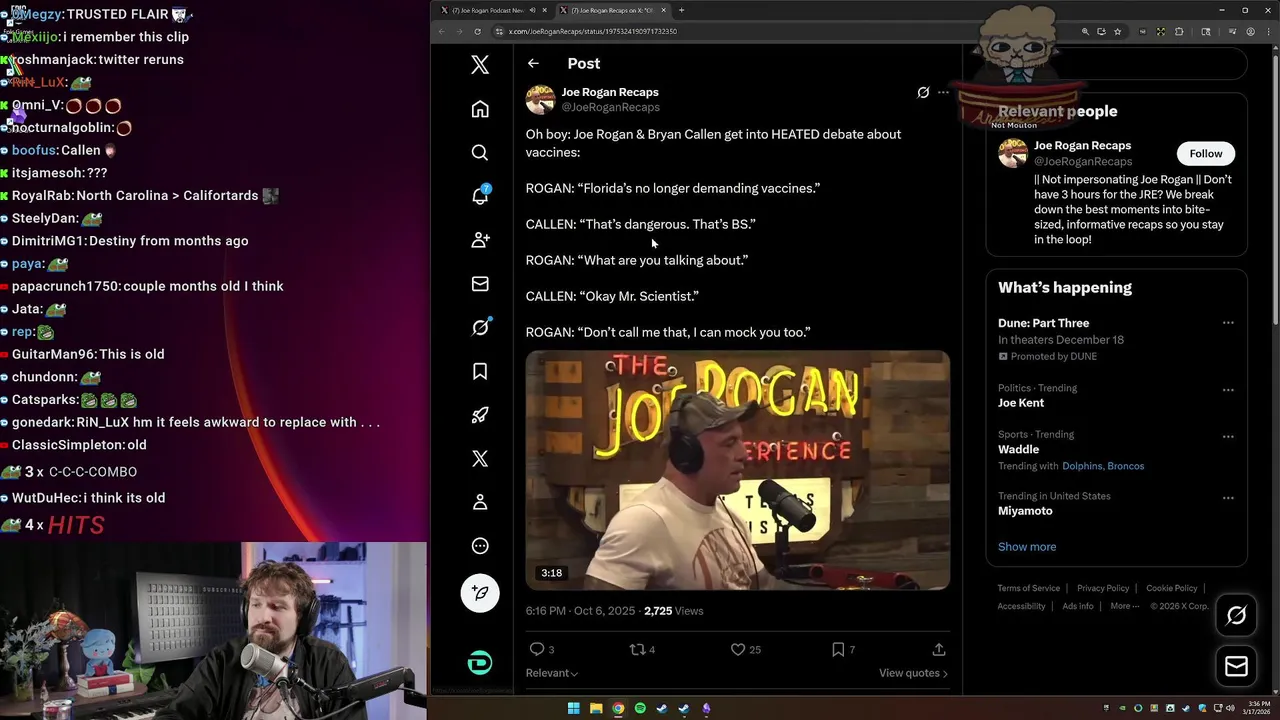Screen dimensions: 1280x720
Task: Open the browser extensions puzzle icon
Action: (x=1179, y=32)
